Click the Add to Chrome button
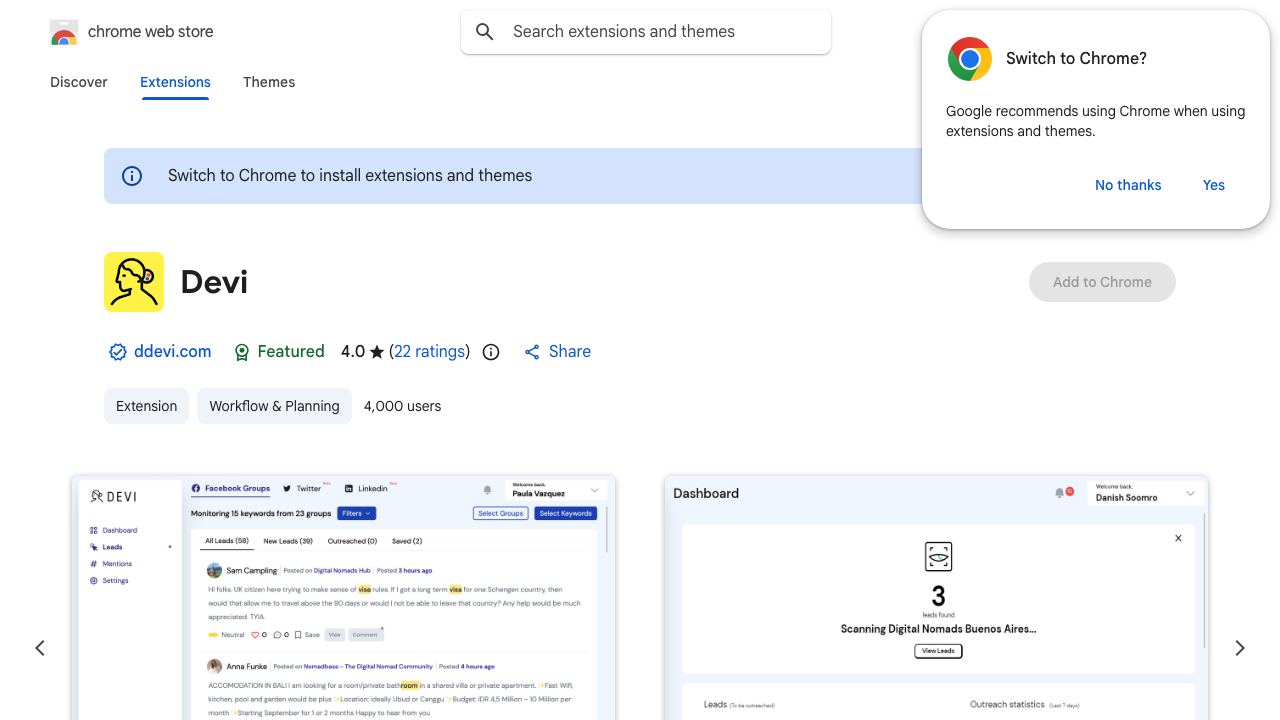The width and height of the screenshot is (1280, 720). click(1102, 282)
